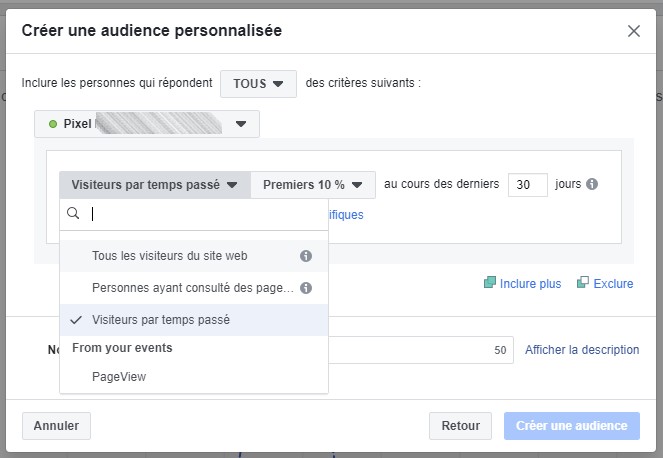663x458 pixels.
Task: Click the 'Annuler' button
Action: pyautogui.click(x=56, y=425)
